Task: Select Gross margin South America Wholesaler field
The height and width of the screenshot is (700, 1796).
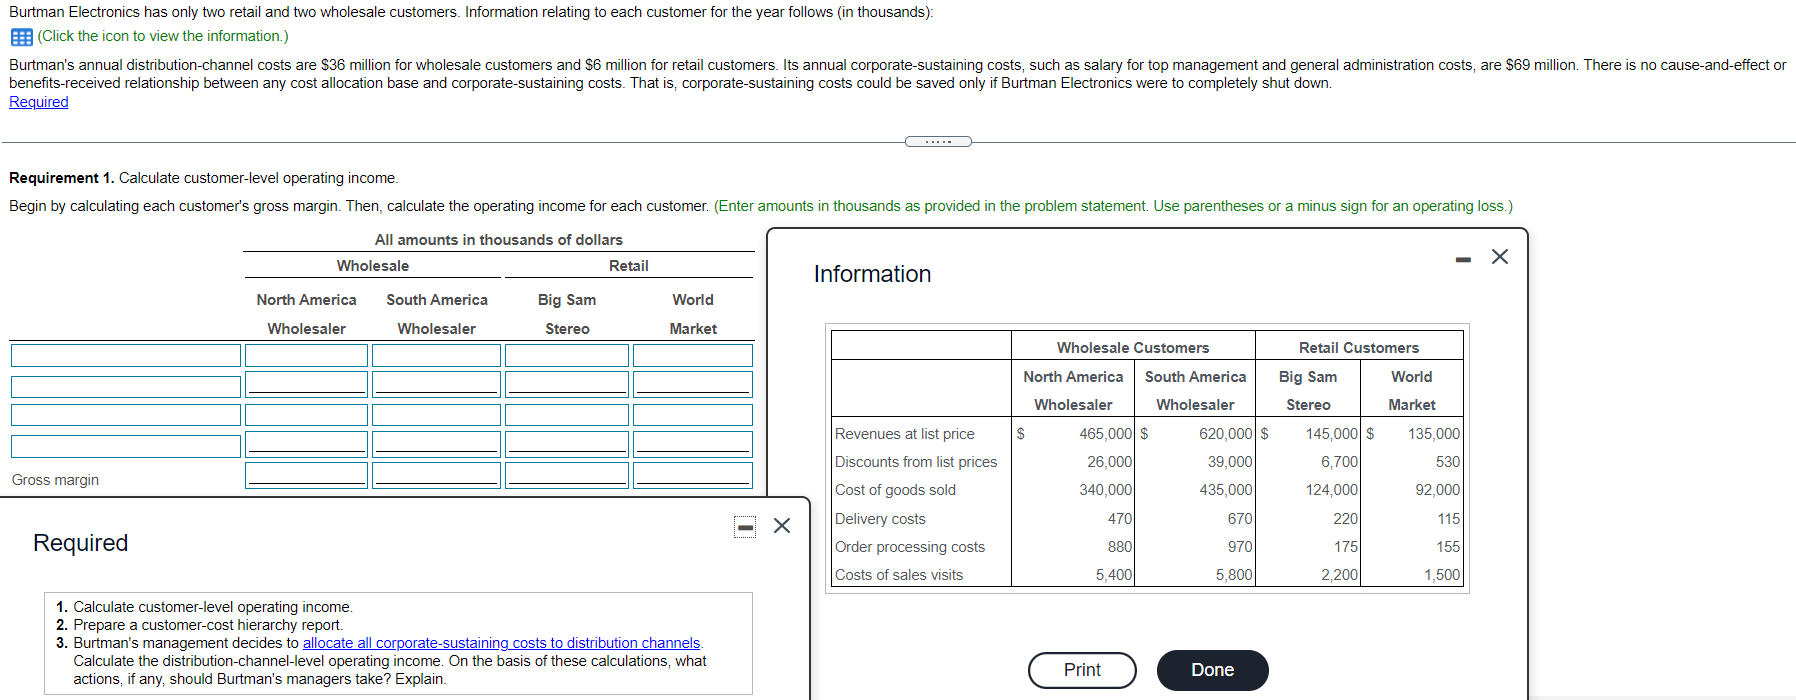Action: point(436,475)
